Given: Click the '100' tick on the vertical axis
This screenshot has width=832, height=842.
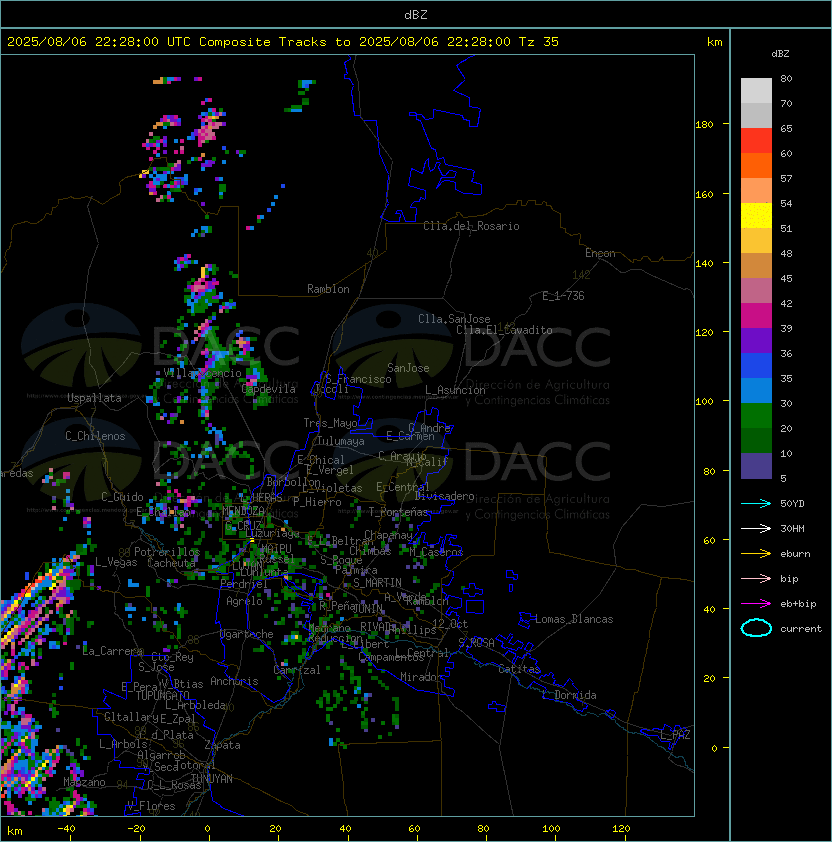Looking at the screenshot, I should pyautogui.click(x=704, y=402).
